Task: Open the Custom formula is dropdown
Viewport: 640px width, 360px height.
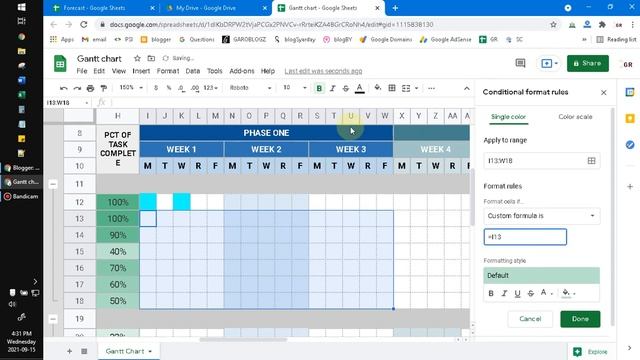Action: [x=542, y=216]
